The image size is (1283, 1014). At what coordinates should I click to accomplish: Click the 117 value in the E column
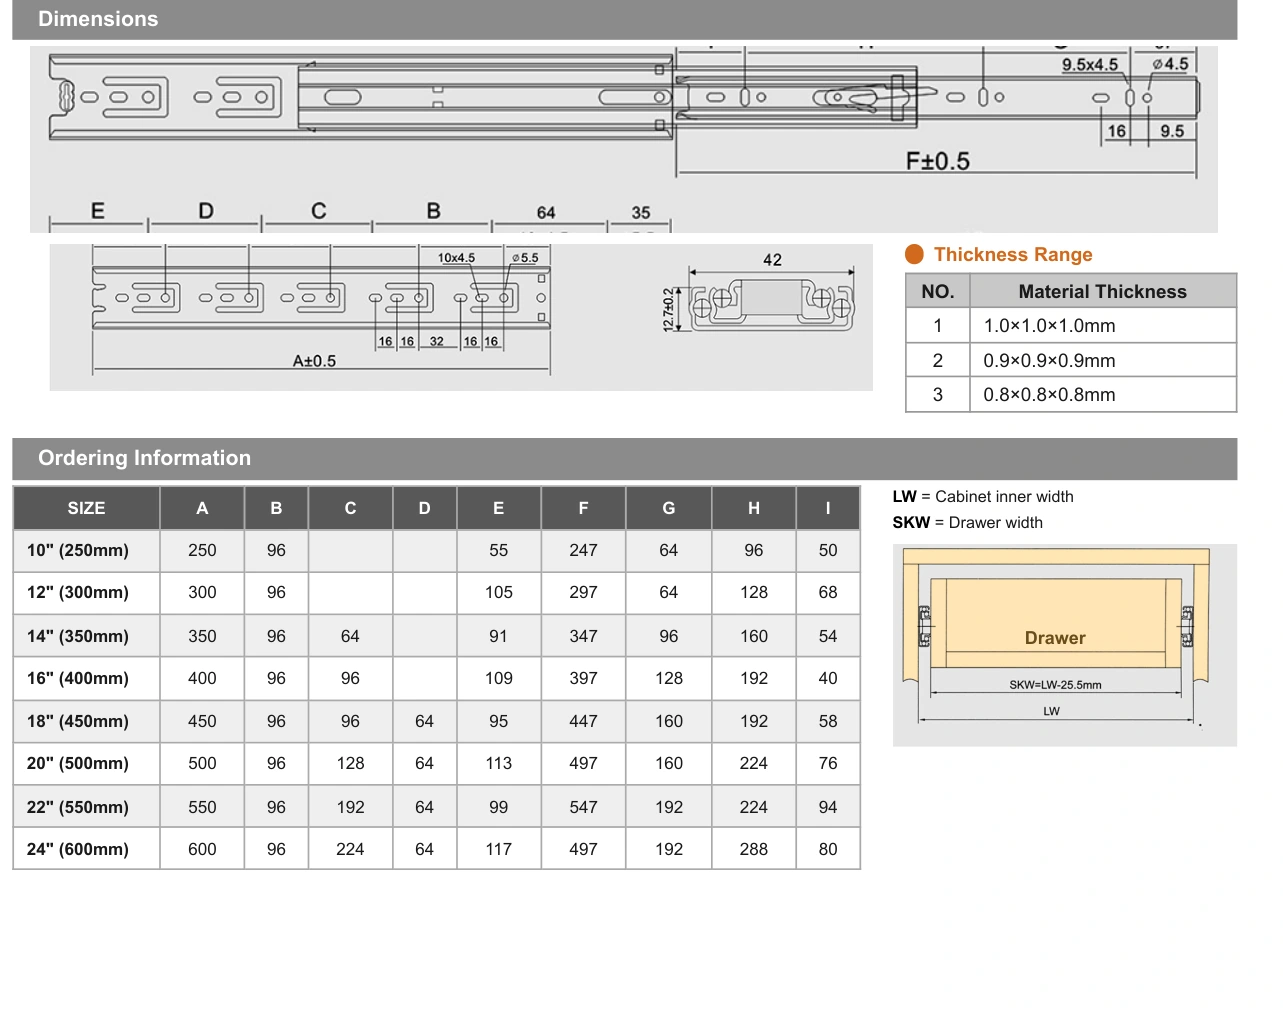click(x=499, y=849)
